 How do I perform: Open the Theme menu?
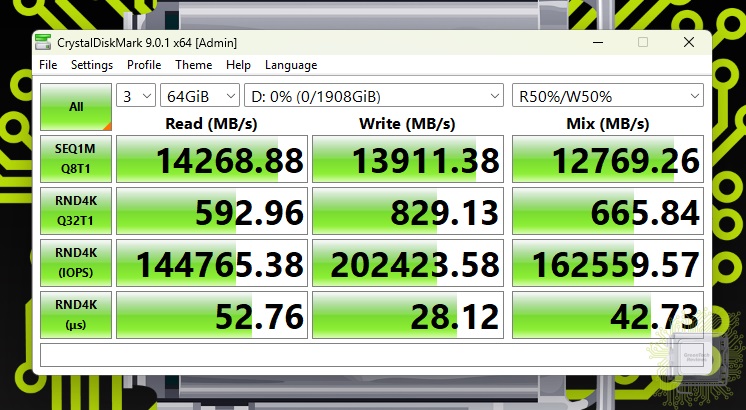pos(193,65)
